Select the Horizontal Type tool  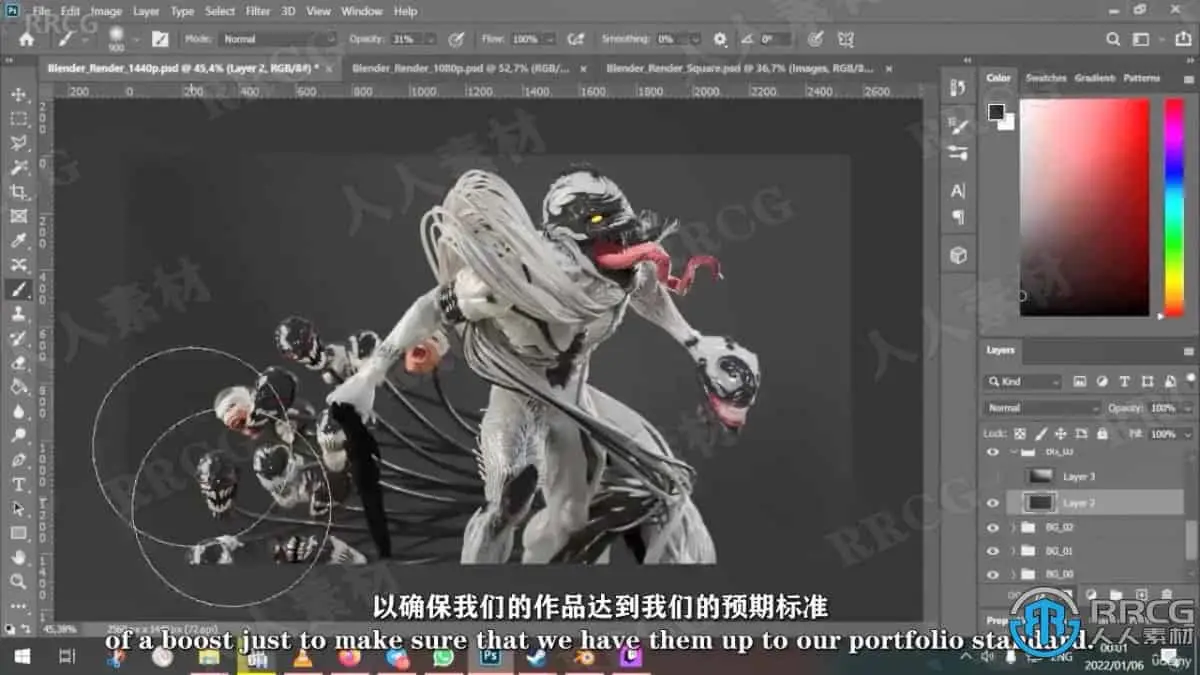pos(19,484)
